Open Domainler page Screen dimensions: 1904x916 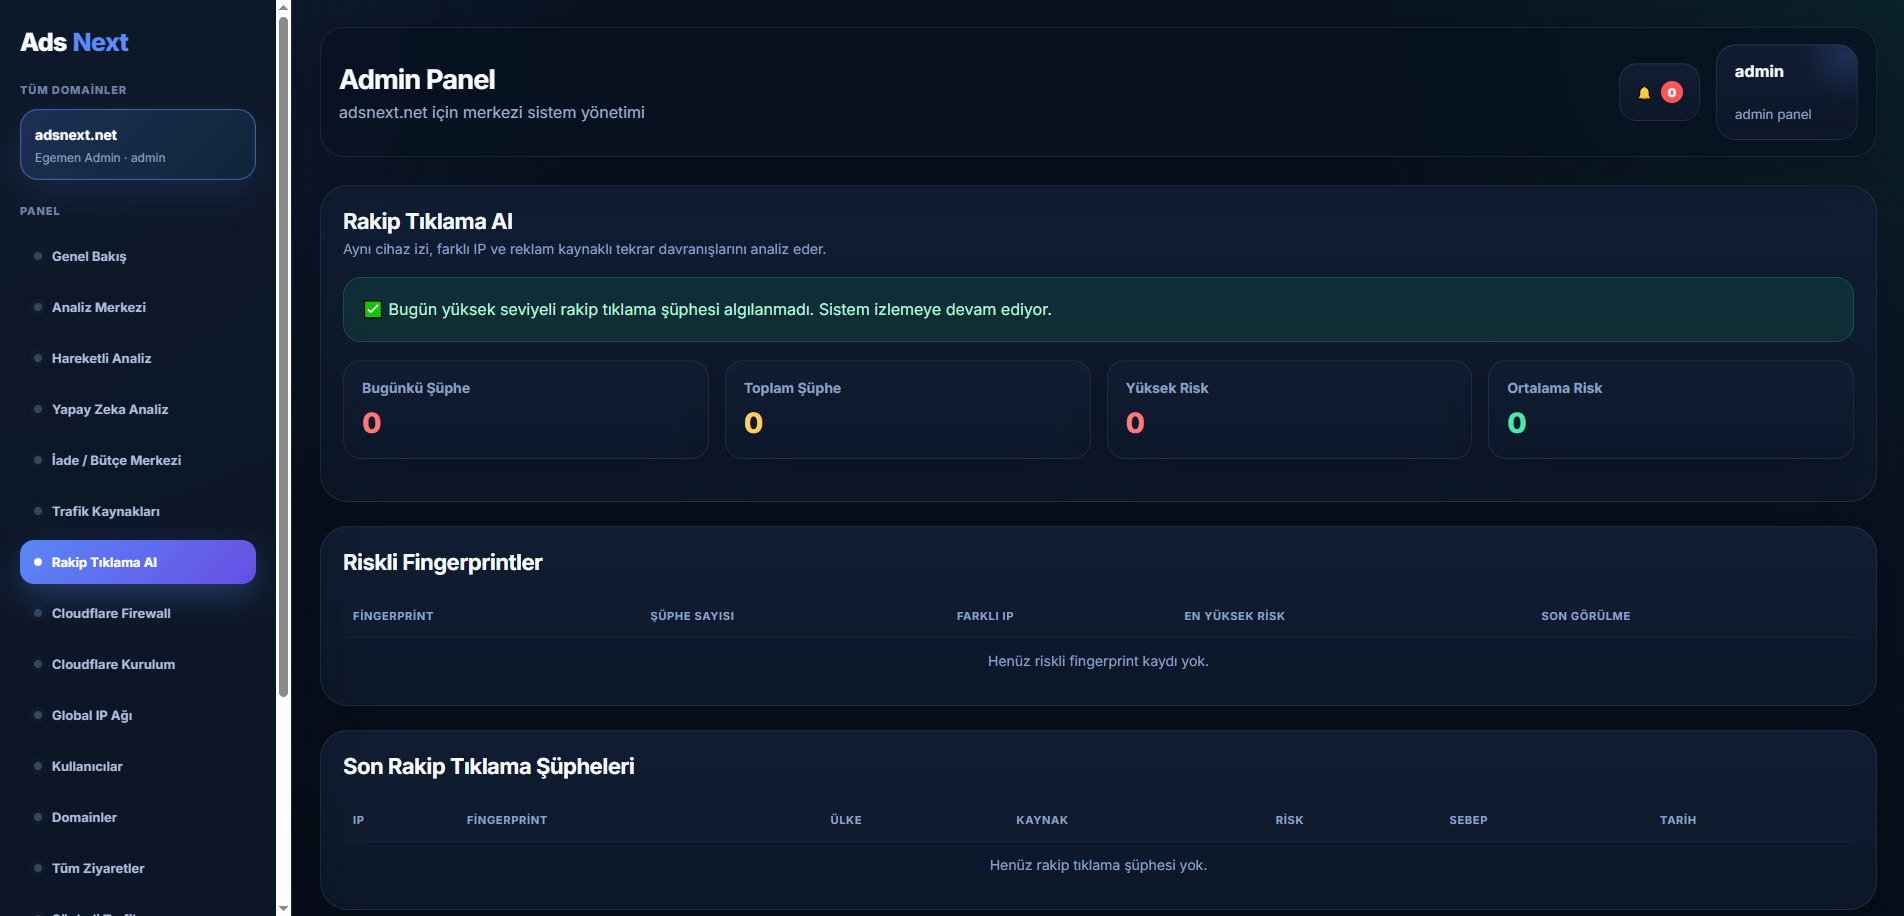(x=138, y=817)
